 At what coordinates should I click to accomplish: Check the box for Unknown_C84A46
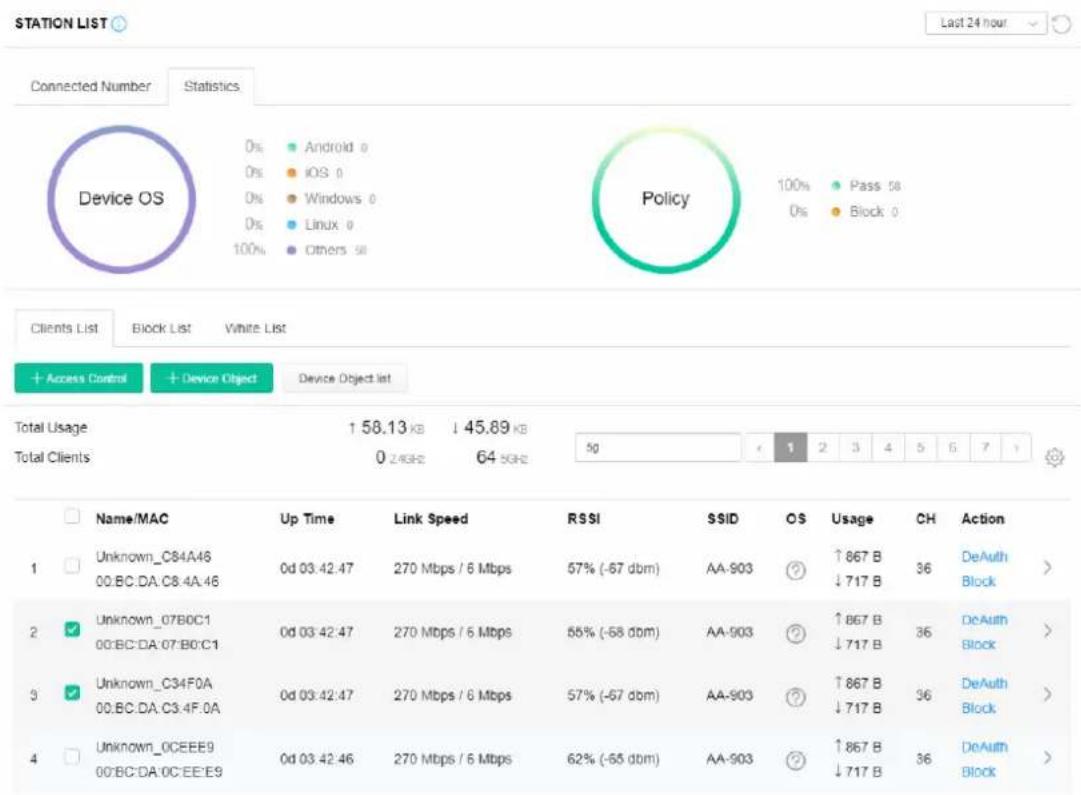click(x=72, y=566)
